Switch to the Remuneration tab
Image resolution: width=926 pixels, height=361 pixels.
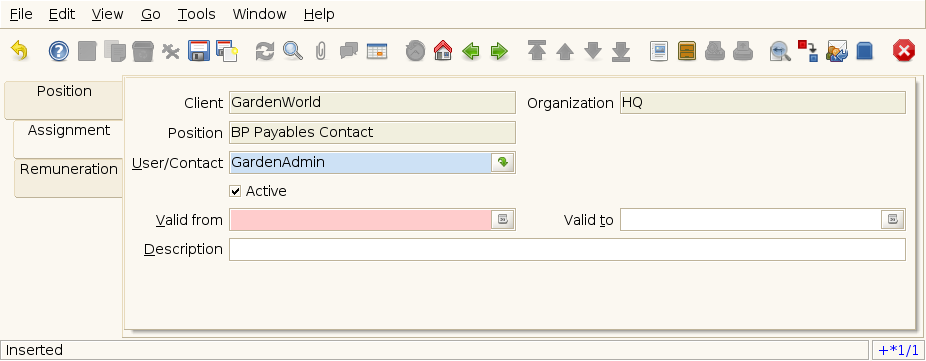[x=69, y=170]
